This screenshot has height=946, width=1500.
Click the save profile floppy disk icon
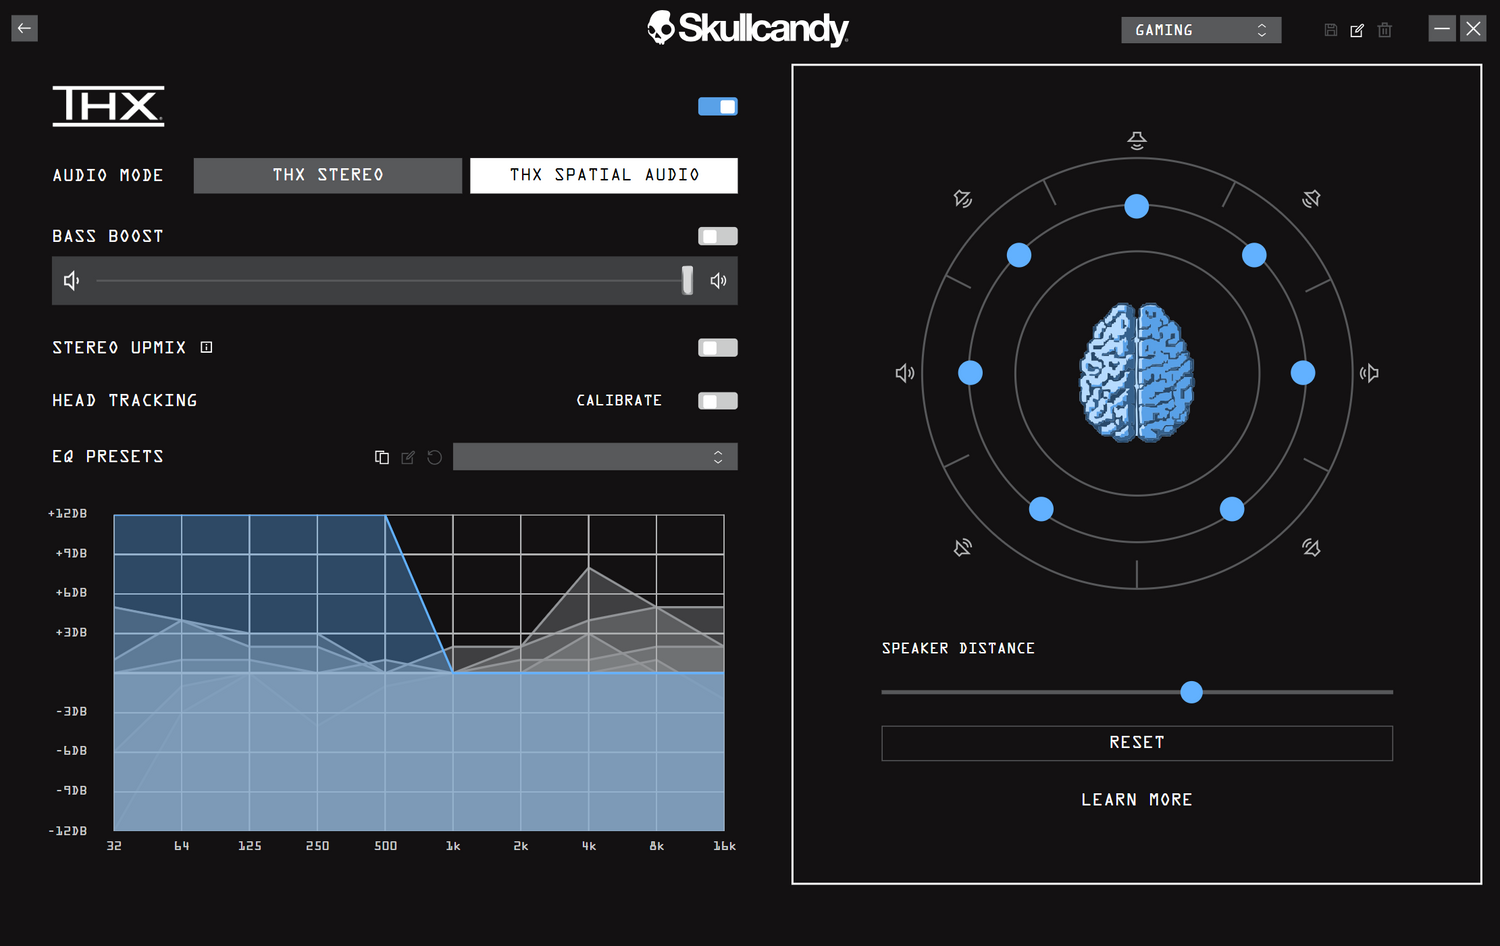tap(1330, 30)
